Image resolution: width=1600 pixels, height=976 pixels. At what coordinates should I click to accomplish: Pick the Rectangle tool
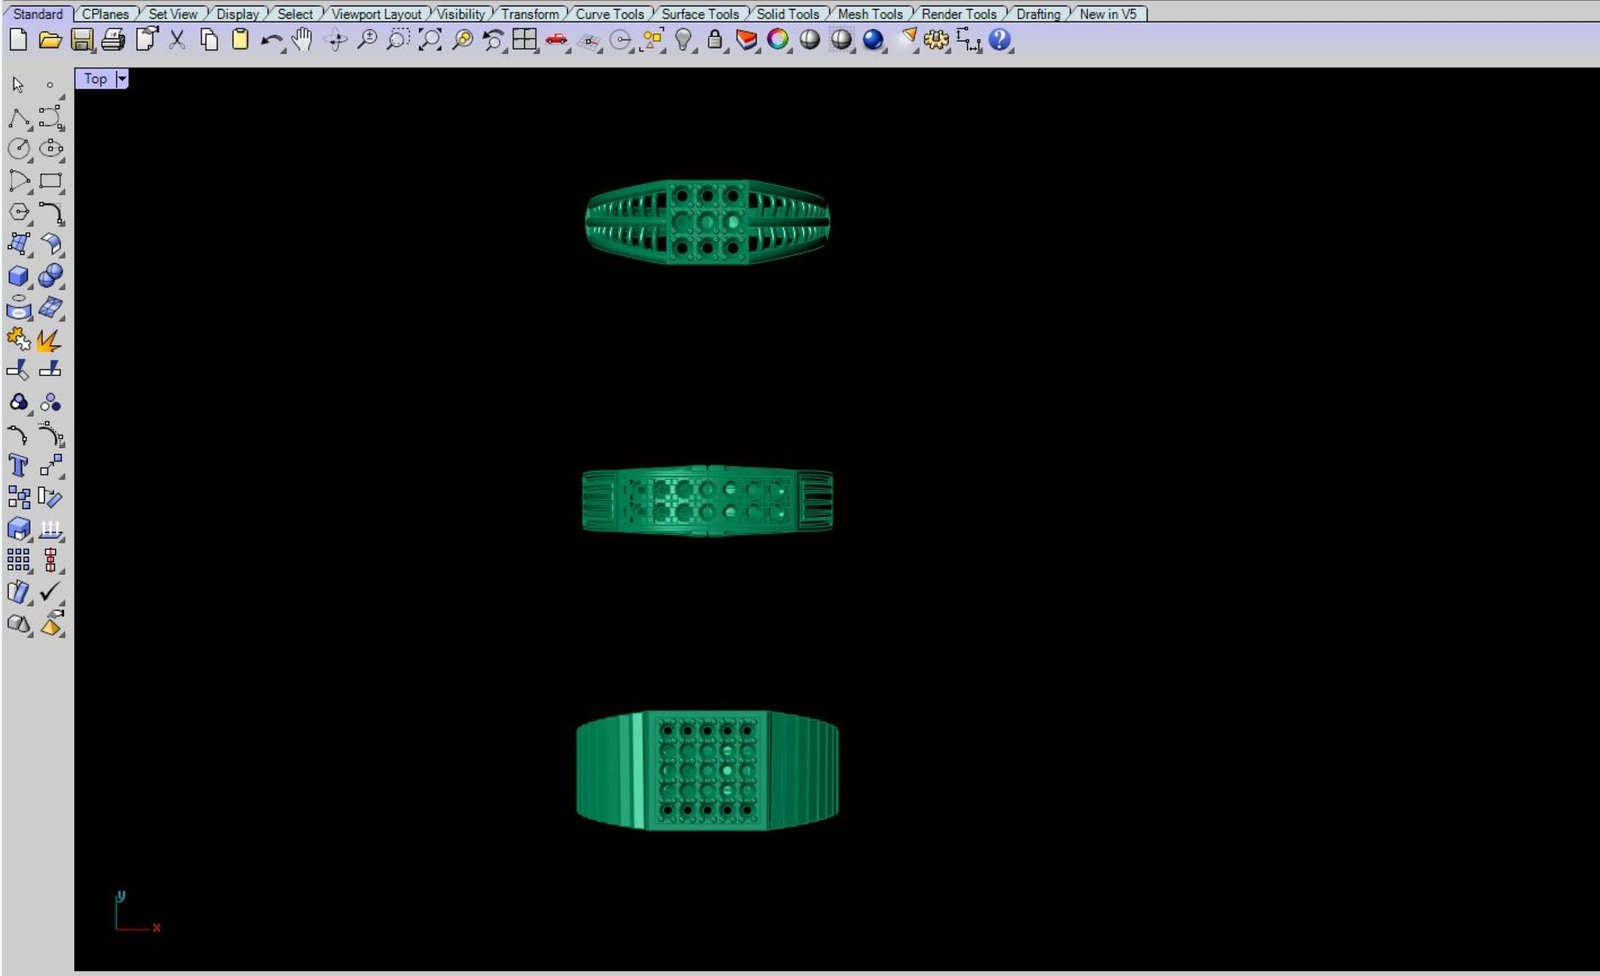pos(50,181)
